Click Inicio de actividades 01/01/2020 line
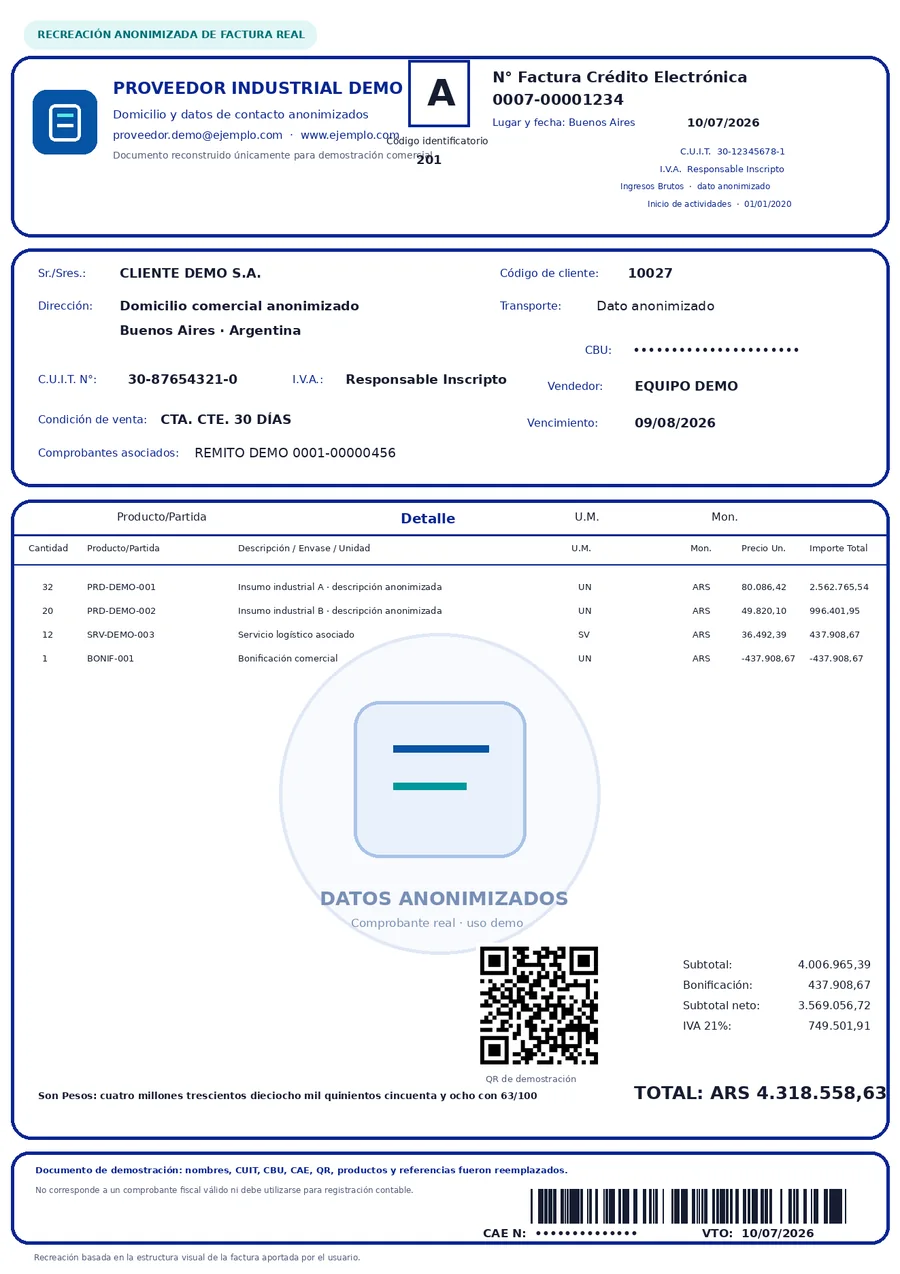 [x=719, y=204]
